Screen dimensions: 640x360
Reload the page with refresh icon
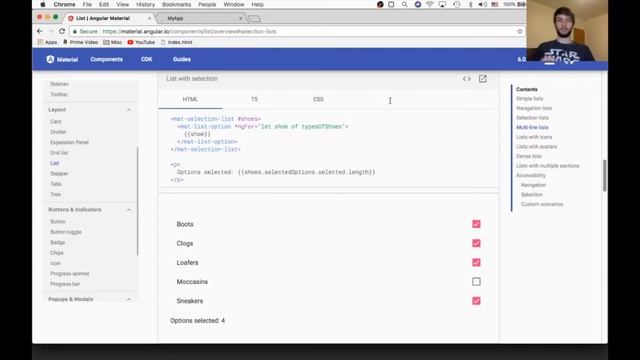[62, 31]
